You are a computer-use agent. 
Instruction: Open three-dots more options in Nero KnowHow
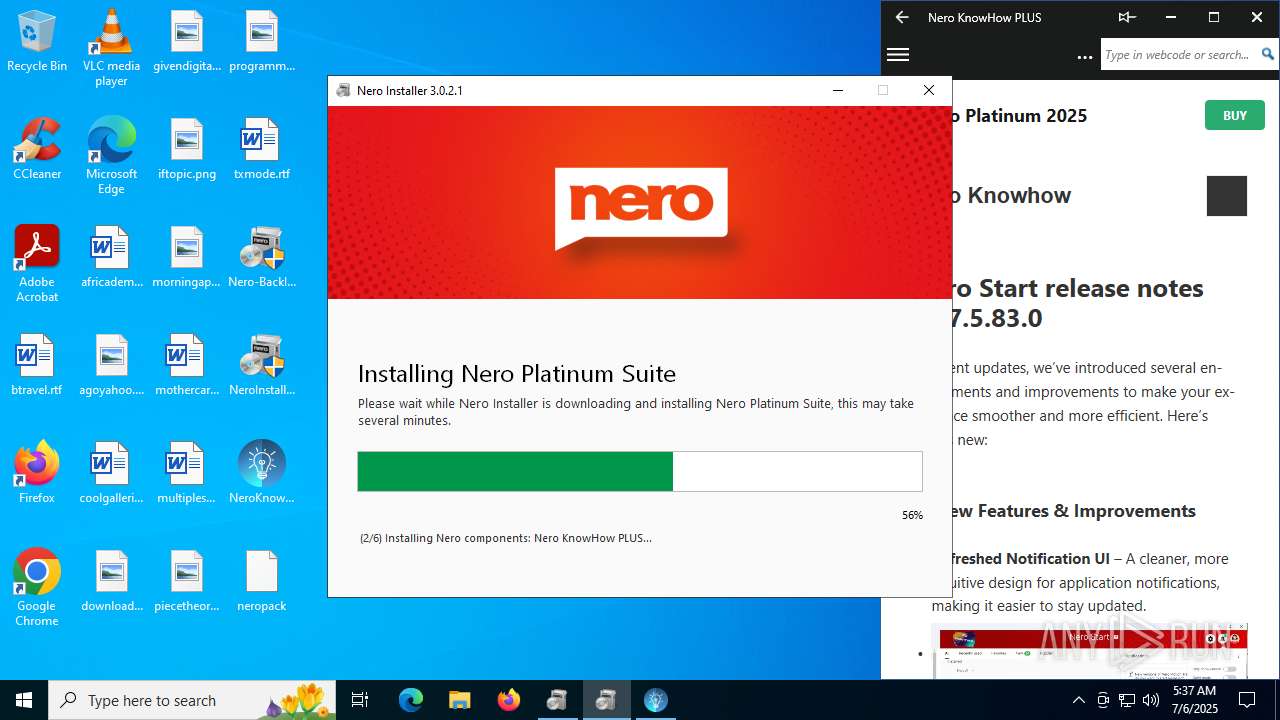click(1085, 57)
